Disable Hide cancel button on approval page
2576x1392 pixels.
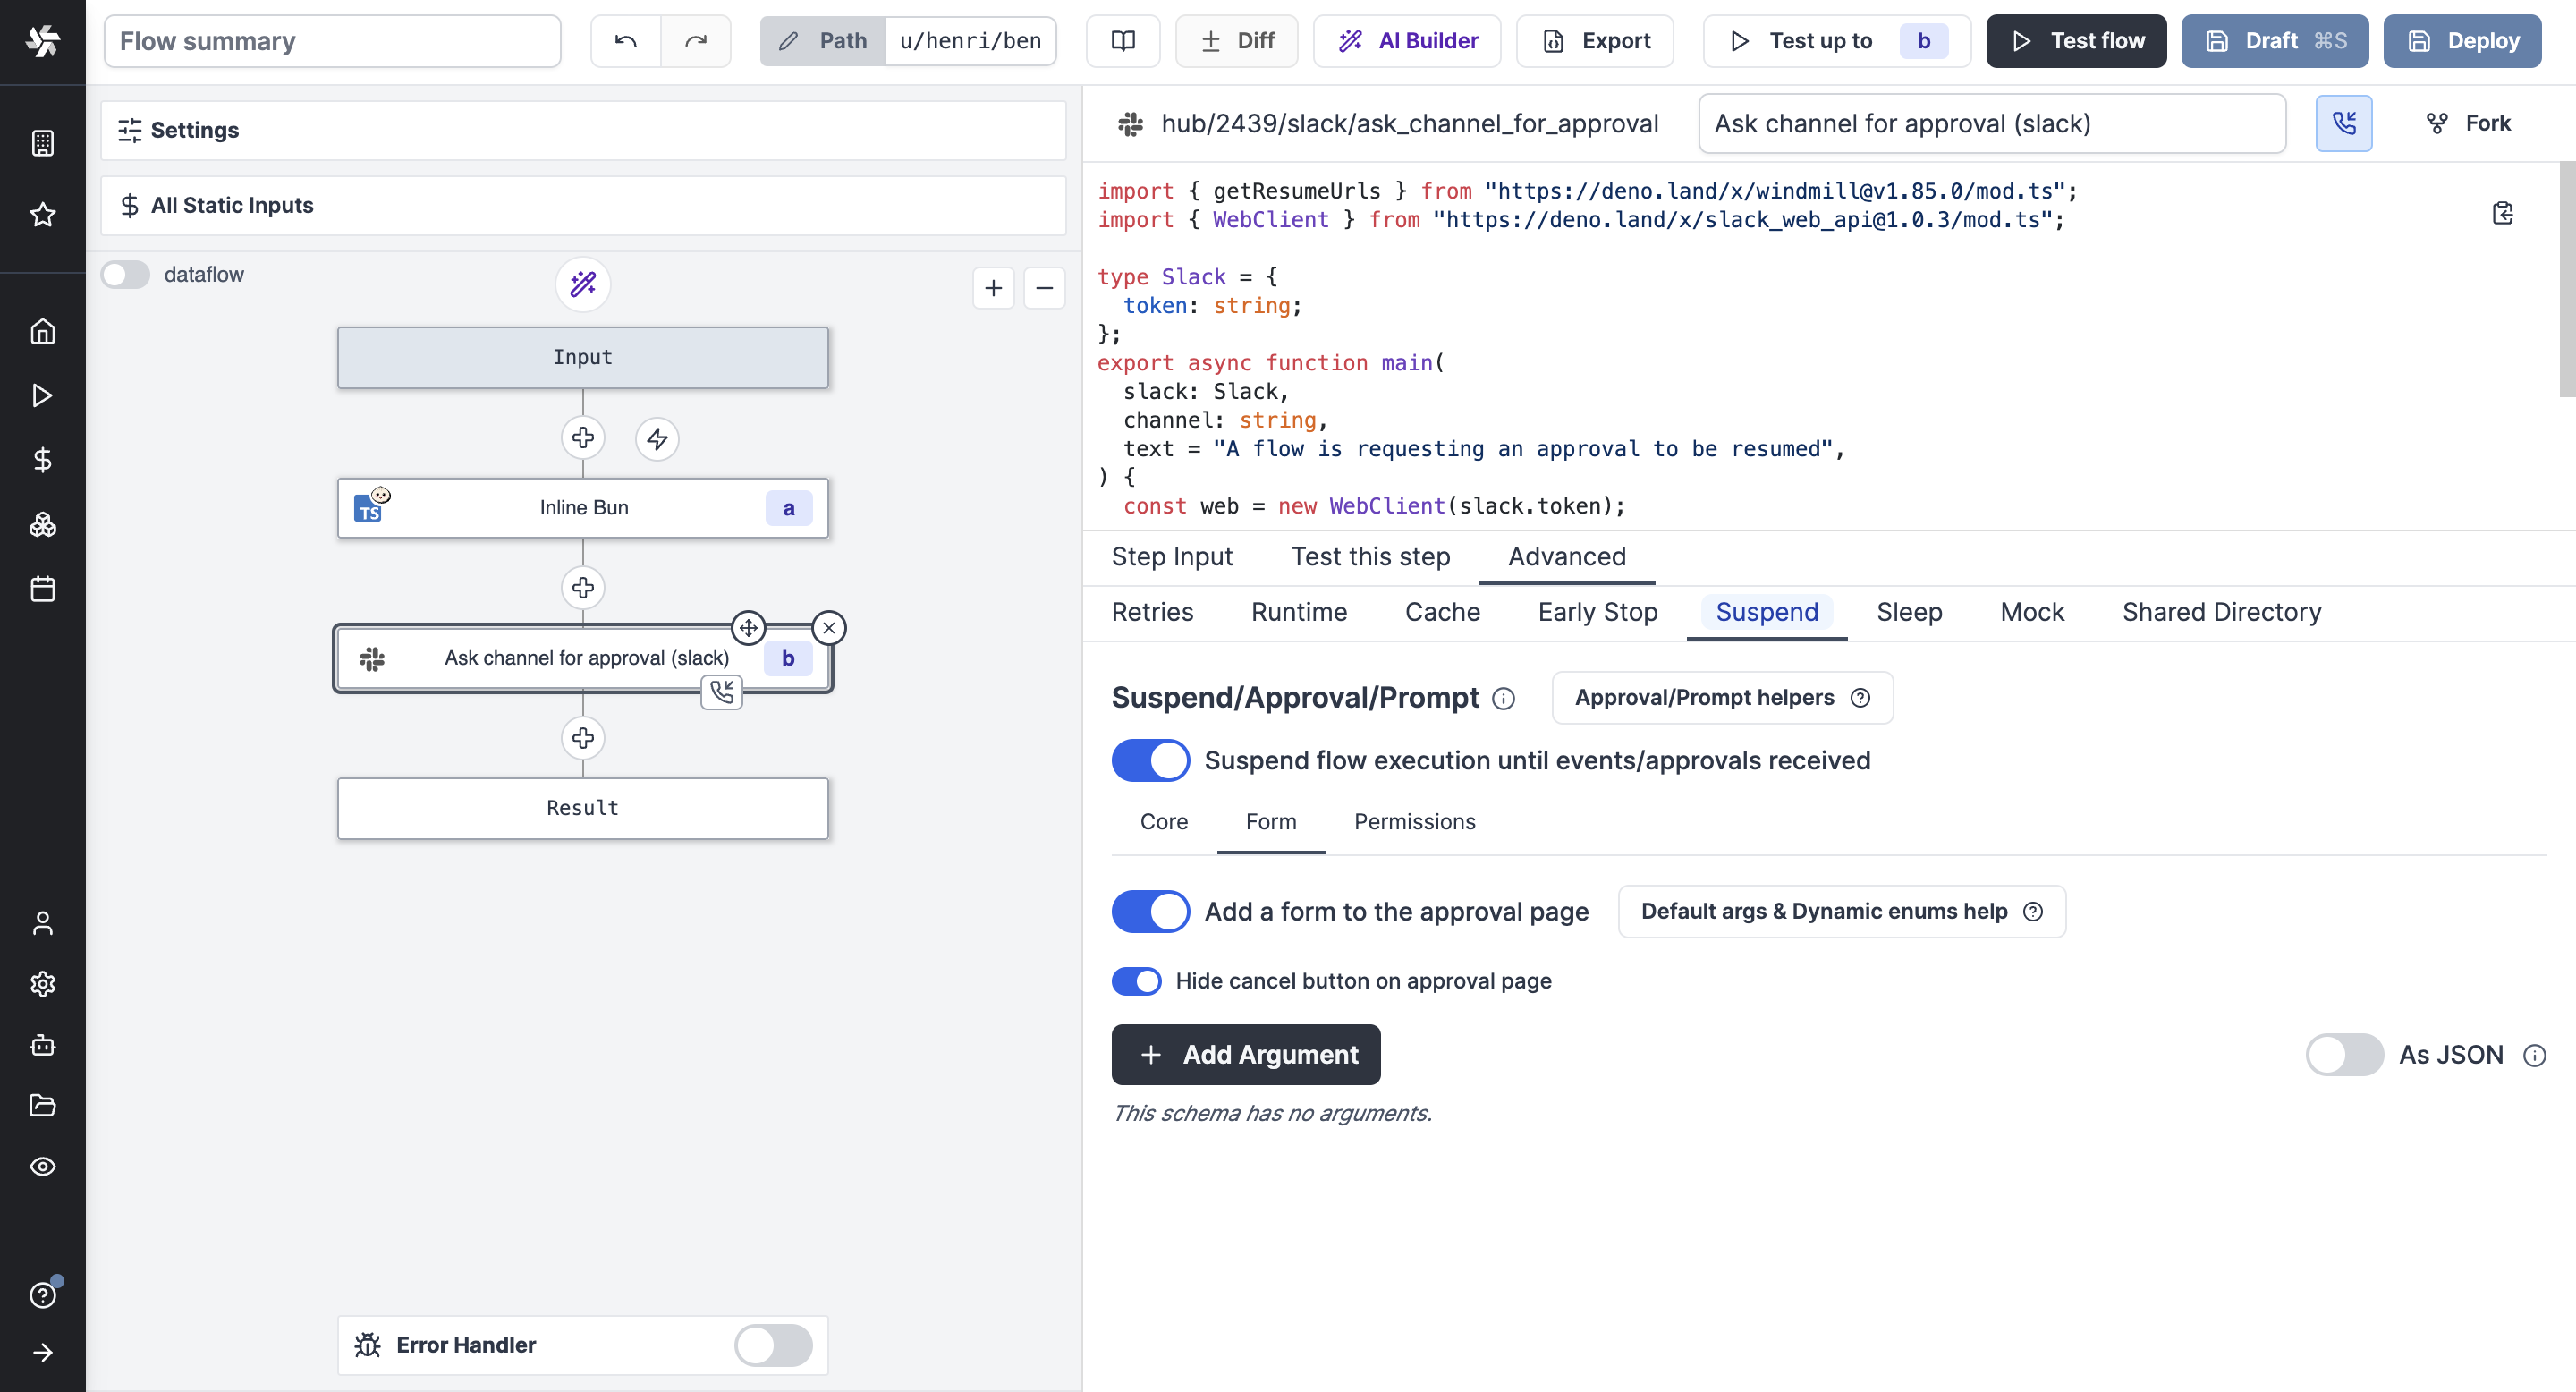1137,981
